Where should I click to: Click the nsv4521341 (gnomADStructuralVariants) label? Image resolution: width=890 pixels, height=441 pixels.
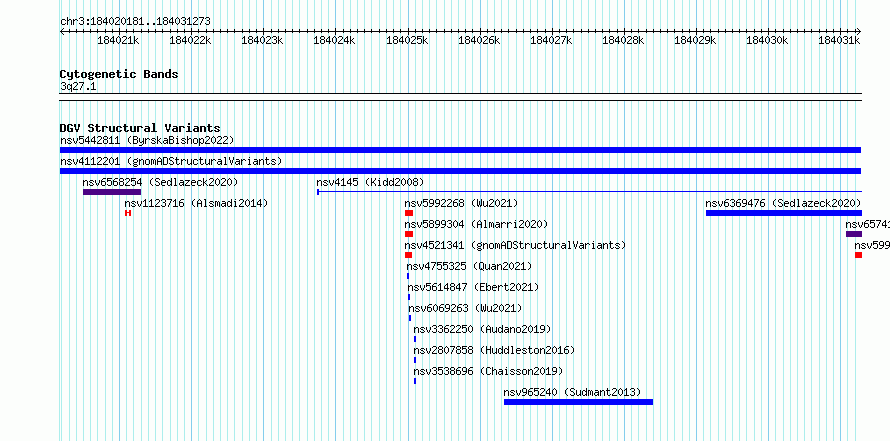tap(515, 245)
